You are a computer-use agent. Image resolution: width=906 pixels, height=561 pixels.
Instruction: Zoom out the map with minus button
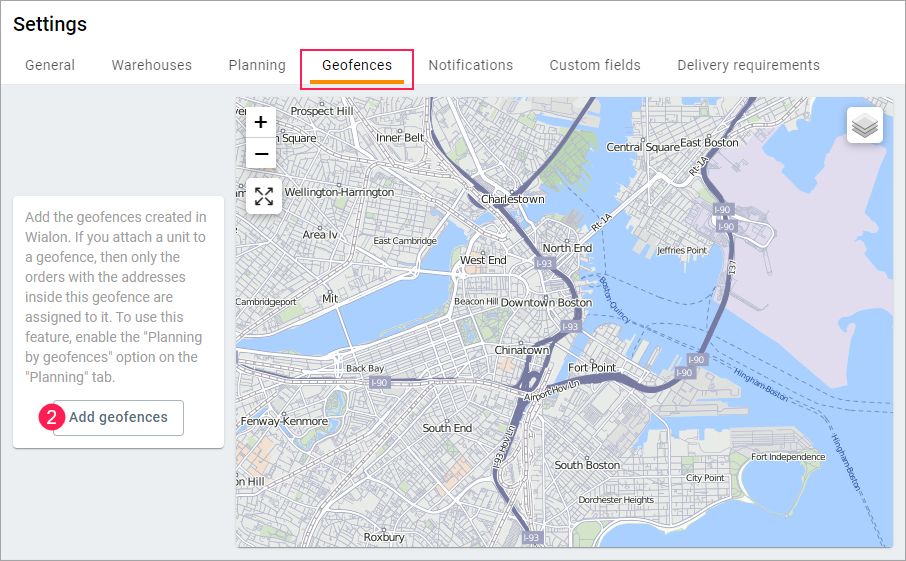coord(261,154)
